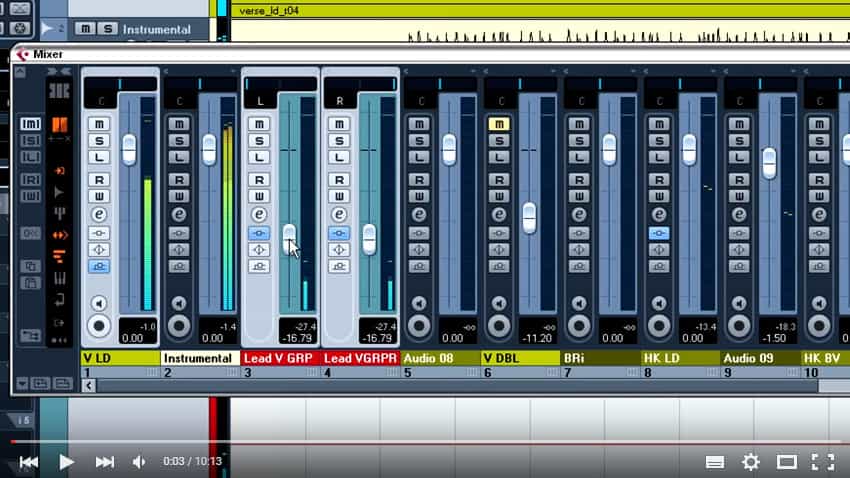The image size is (850, 478).
Task: Toggle monitor button on V LD channel
Action: coord(99,303)
